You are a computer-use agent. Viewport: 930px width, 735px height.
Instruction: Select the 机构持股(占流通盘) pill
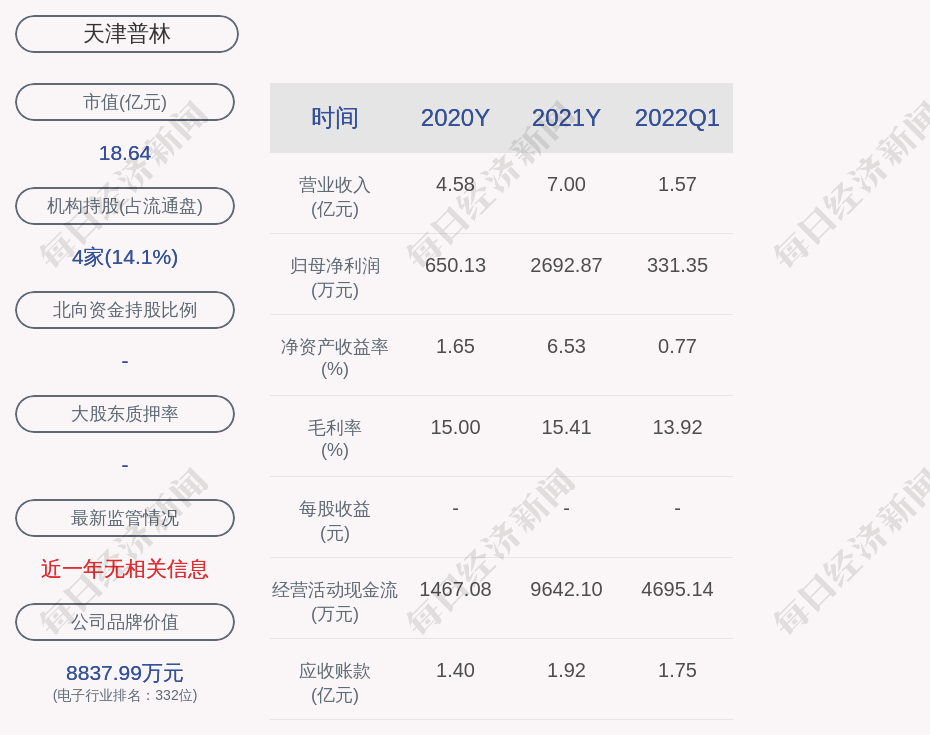(x=125, y=206)
